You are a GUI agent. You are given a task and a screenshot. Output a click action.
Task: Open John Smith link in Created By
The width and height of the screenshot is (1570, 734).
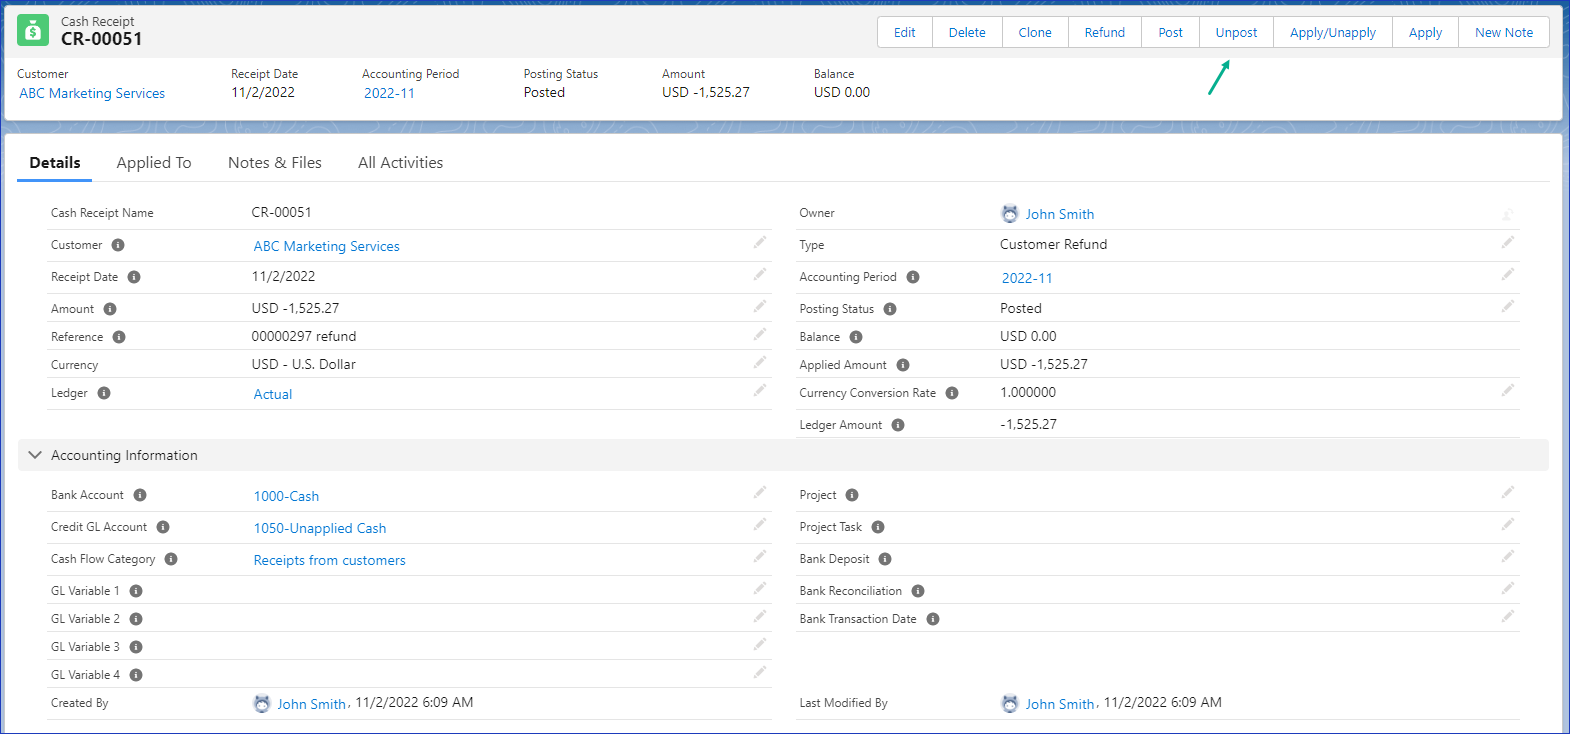coord(312,704)
